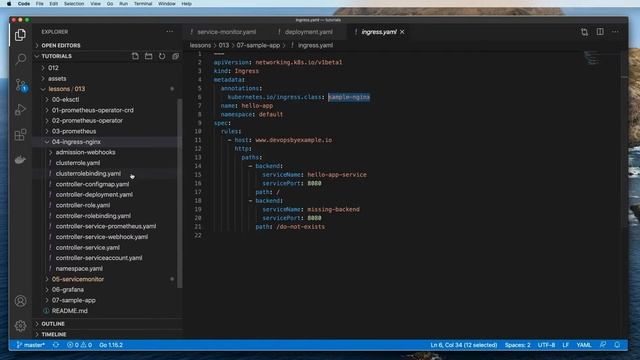Click New Folder icon in Tutorials header
This screenshot has width=640, height=360.
tap(149, 56)
